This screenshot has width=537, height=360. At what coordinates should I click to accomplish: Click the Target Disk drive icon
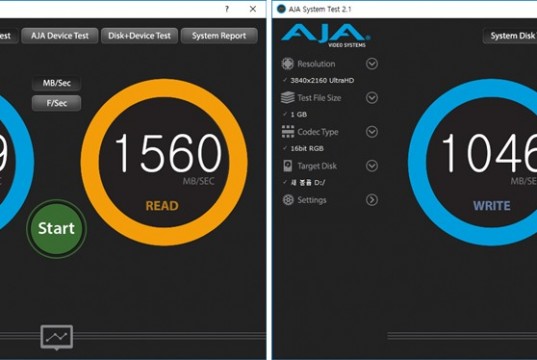click(x=288, y=166)
